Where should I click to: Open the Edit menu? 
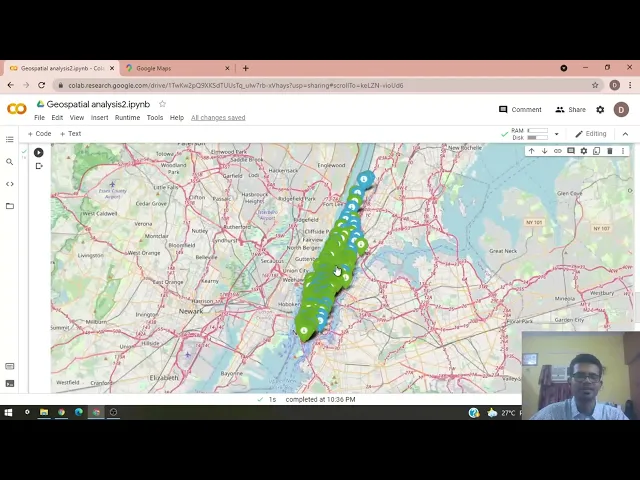[x=57, y=118]
